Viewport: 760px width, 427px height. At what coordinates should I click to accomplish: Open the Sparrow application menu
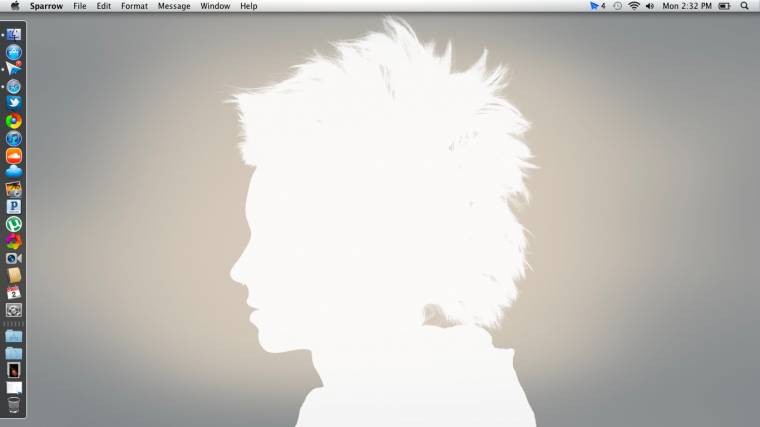[x=46, y=6]
